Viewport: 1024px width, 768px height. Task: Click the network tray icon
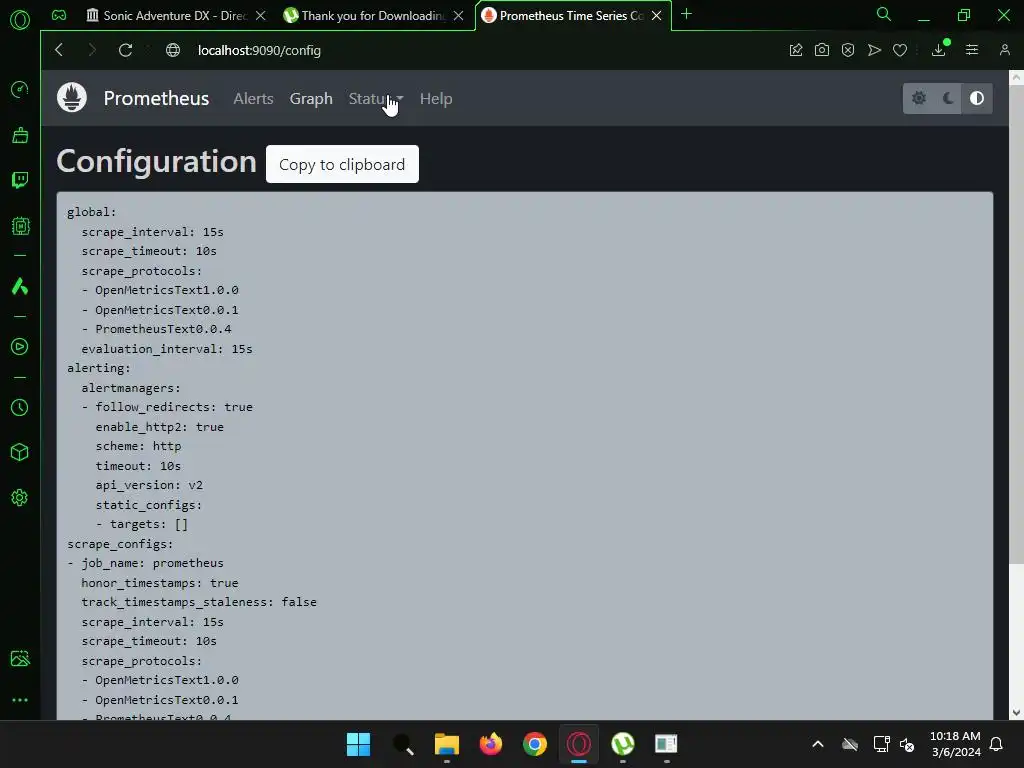point(881,744)
